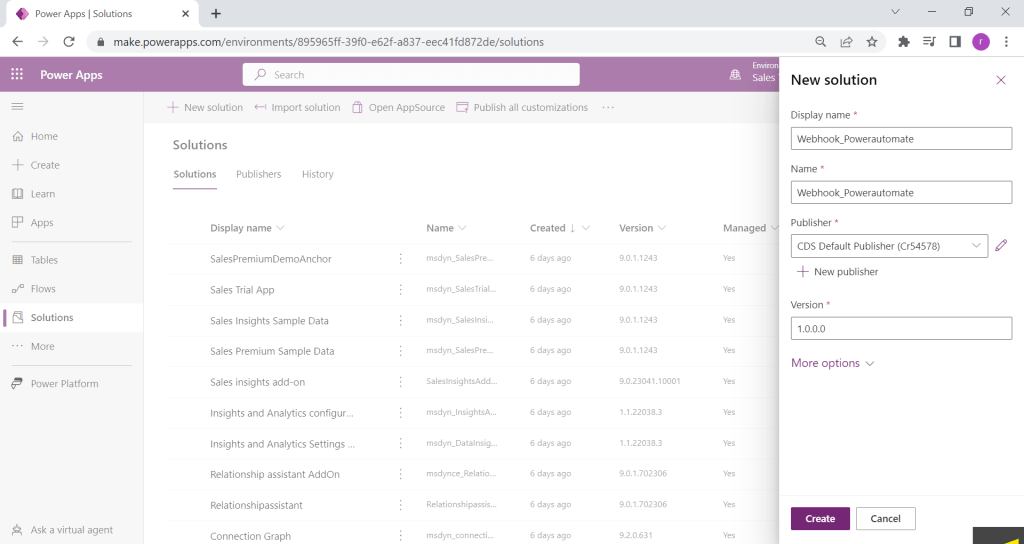Collapse the left navigation hamburger menu
This screenshot has width=1024, height=544.
tap(17, 106)
